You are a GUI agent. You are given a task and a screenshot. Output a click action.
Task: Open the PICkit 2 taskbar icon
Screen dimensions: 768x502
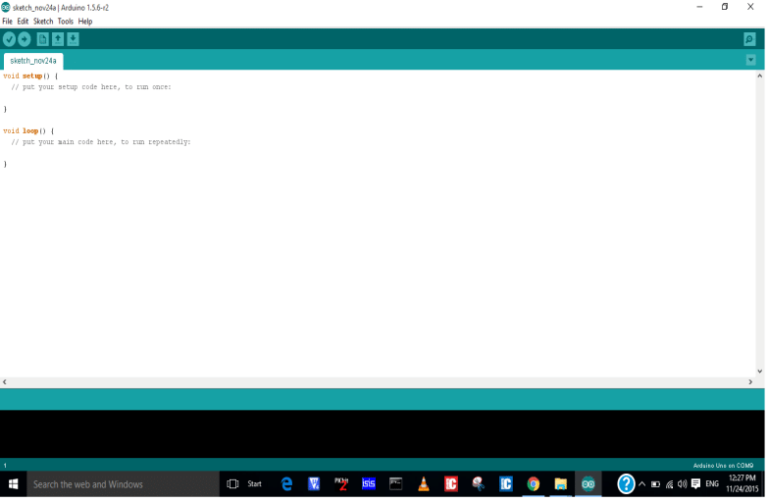[341, 484]
